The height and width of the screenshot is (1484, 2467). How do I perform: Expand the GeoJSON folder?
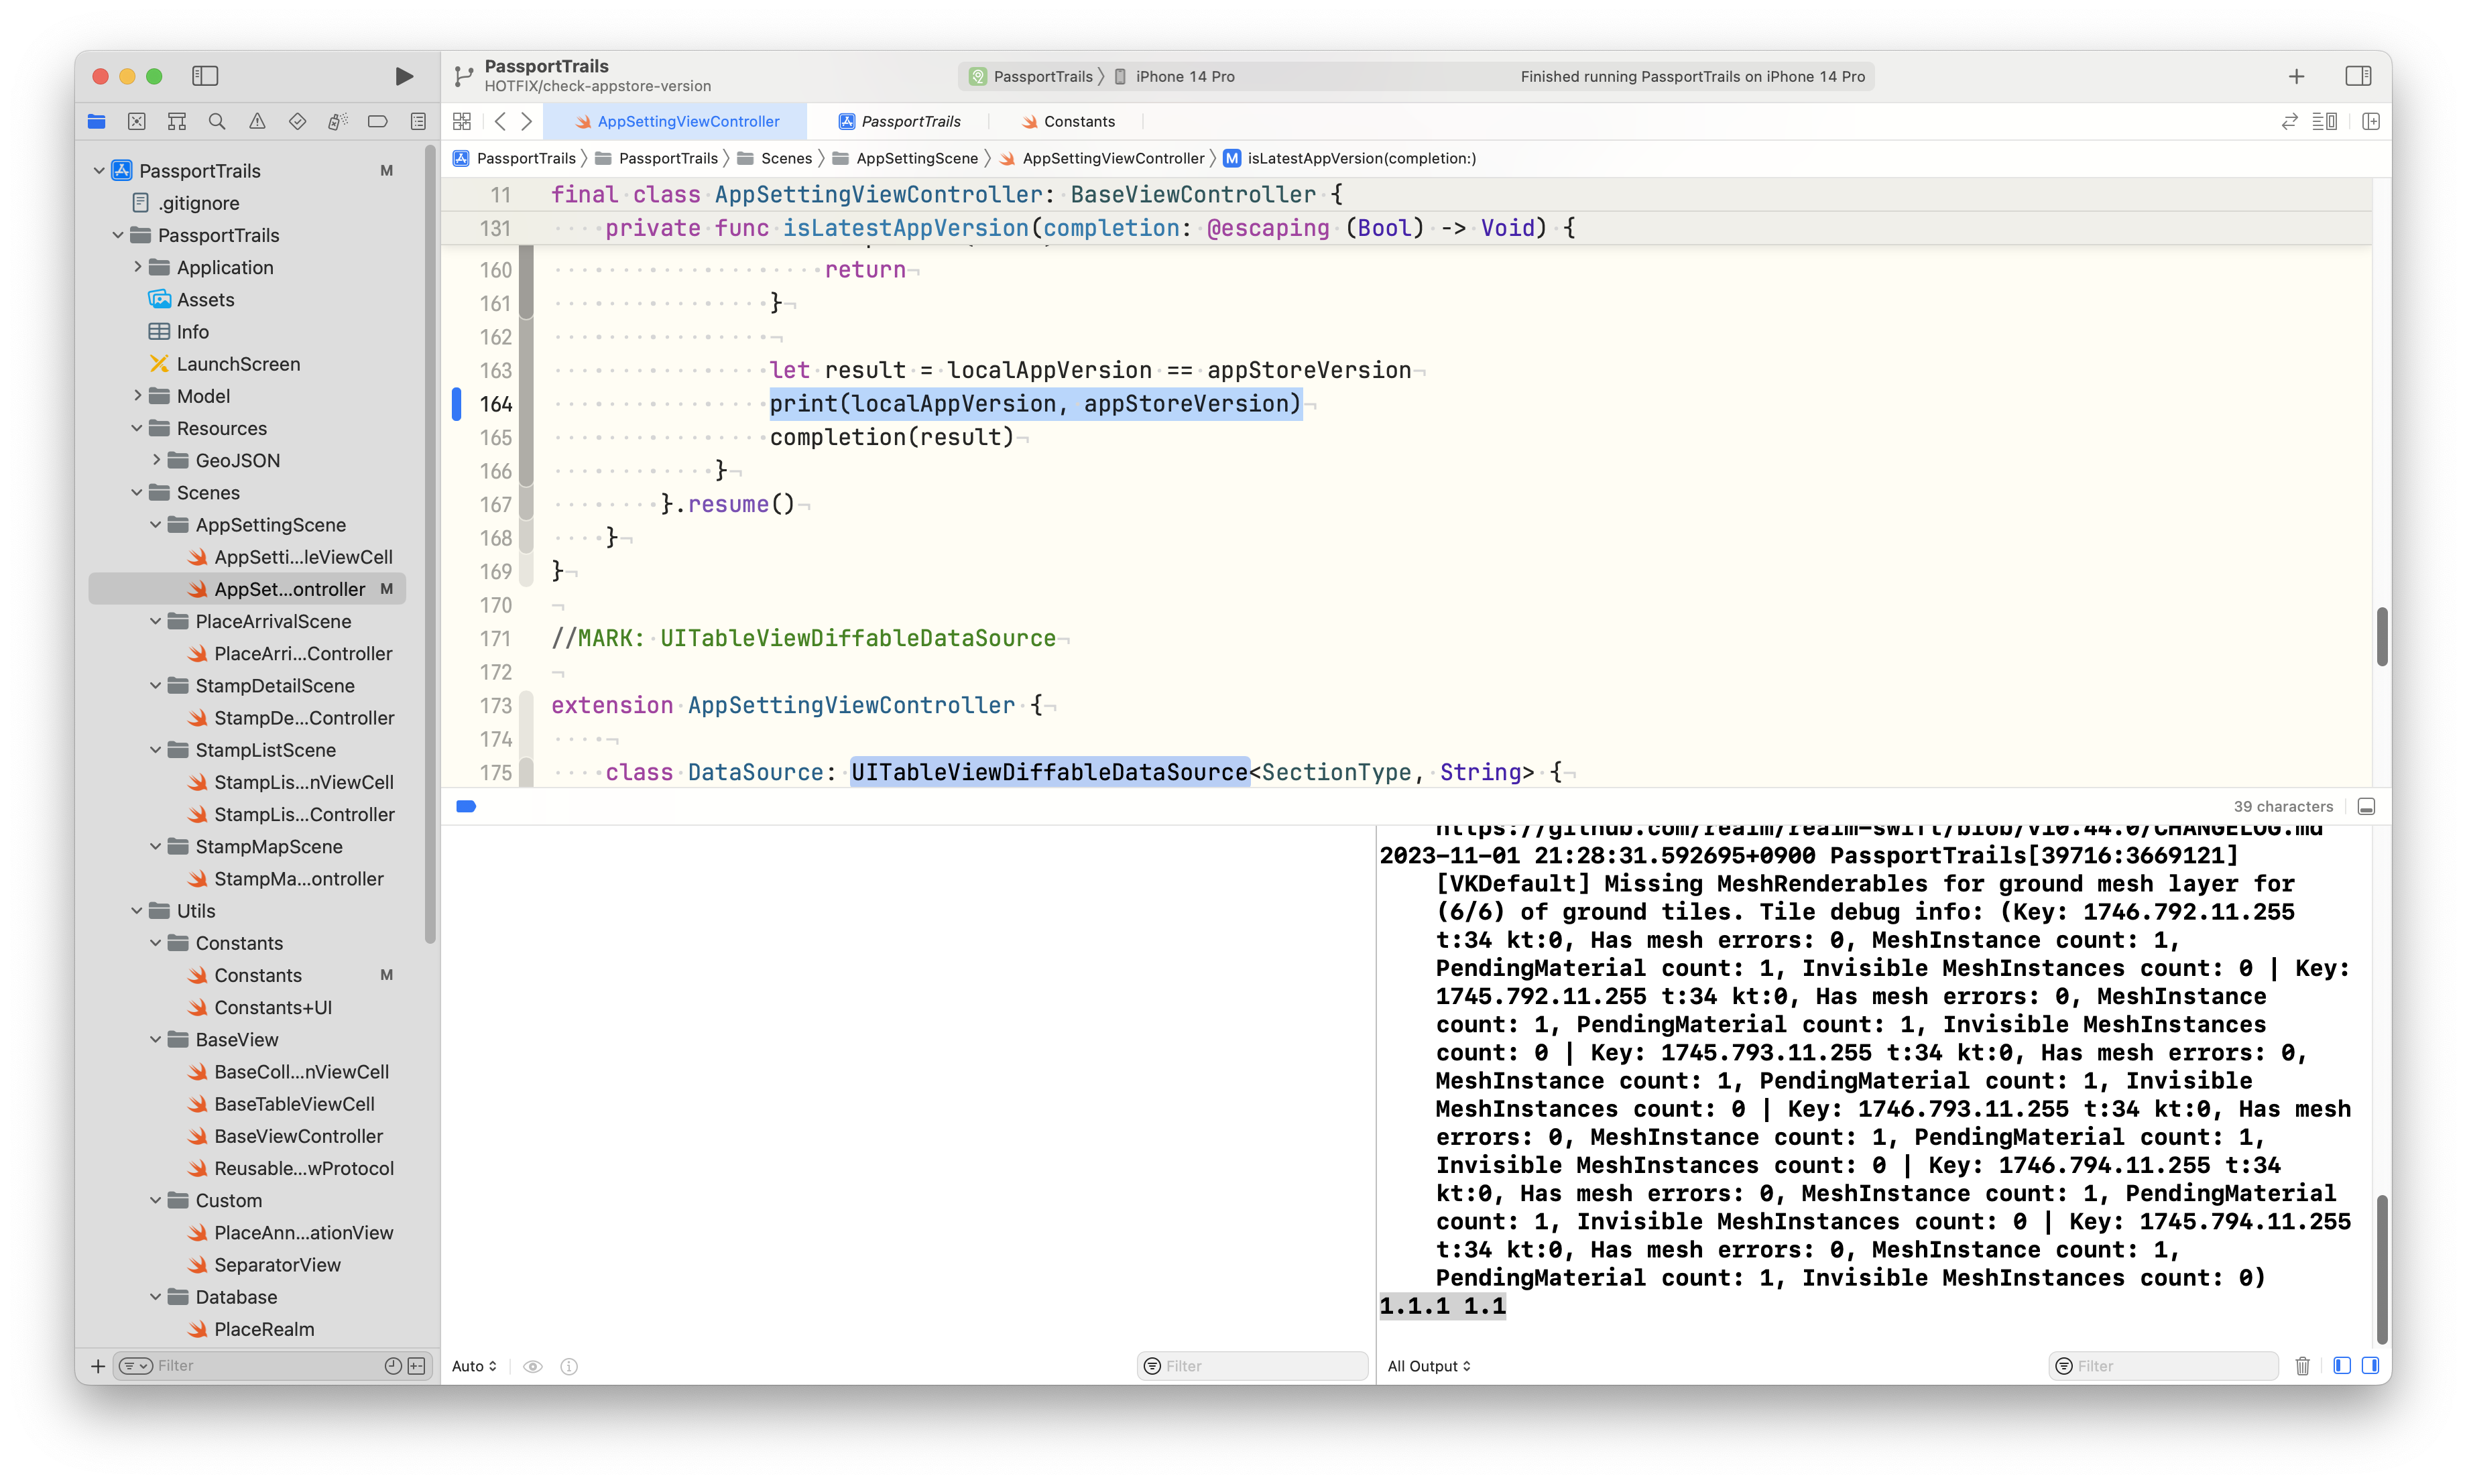156,460
